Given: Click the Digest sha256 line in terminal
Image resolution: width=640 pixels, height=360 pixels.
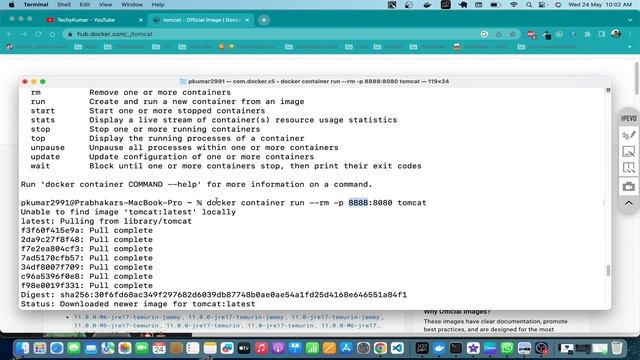Looking at the screenshot, I should pos(214,295).
